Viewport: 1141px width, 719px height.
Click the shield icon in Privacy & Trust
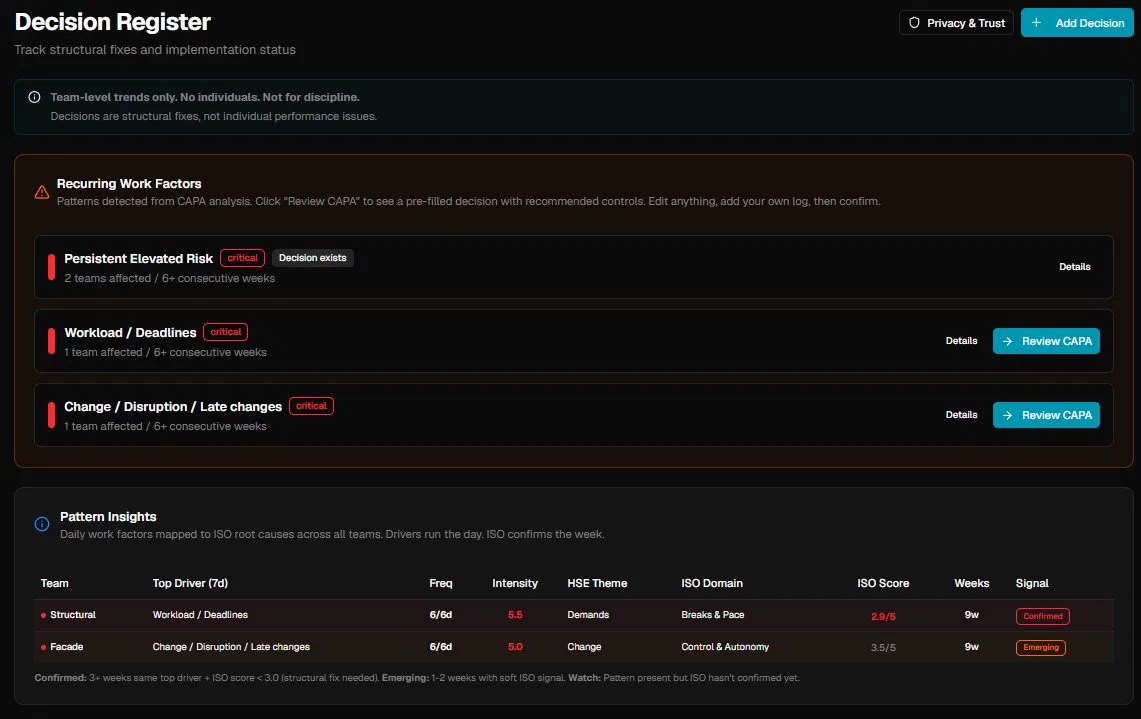coord(914,23)
